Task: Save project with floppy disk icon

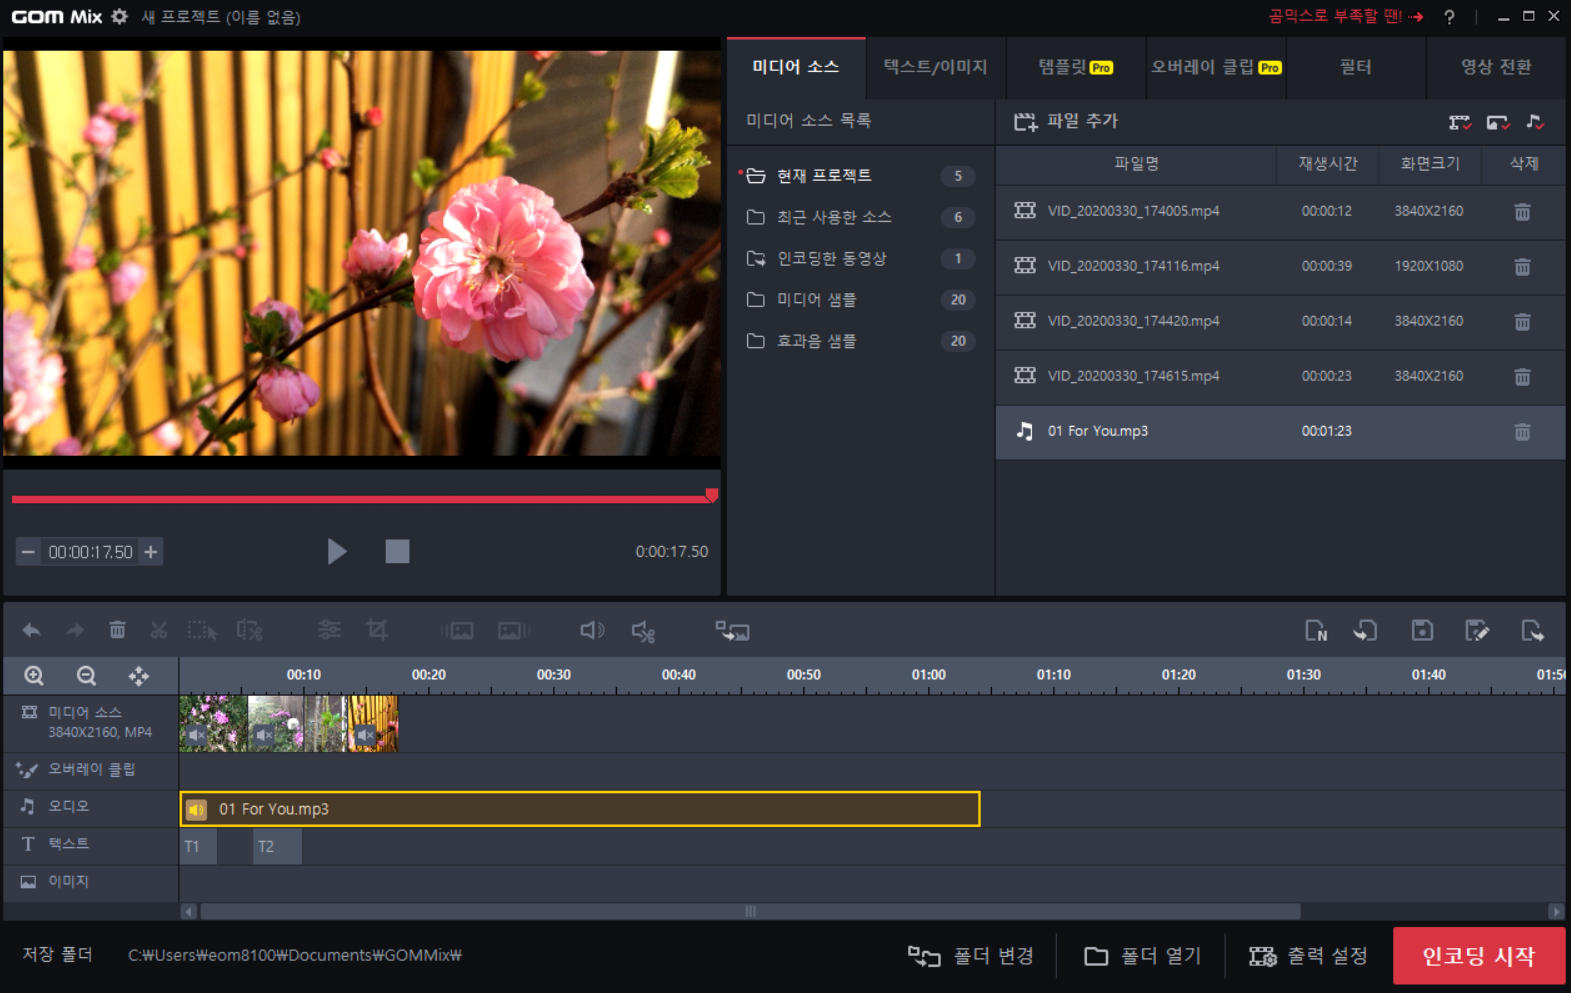Action: [x=1422, y=630]
